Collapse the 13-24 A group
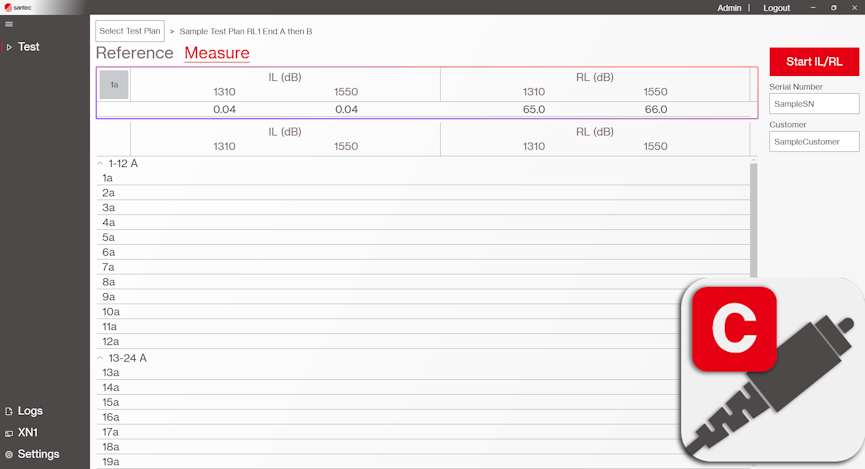Viewport: 865px width, 469px height. tap(99, 358)
